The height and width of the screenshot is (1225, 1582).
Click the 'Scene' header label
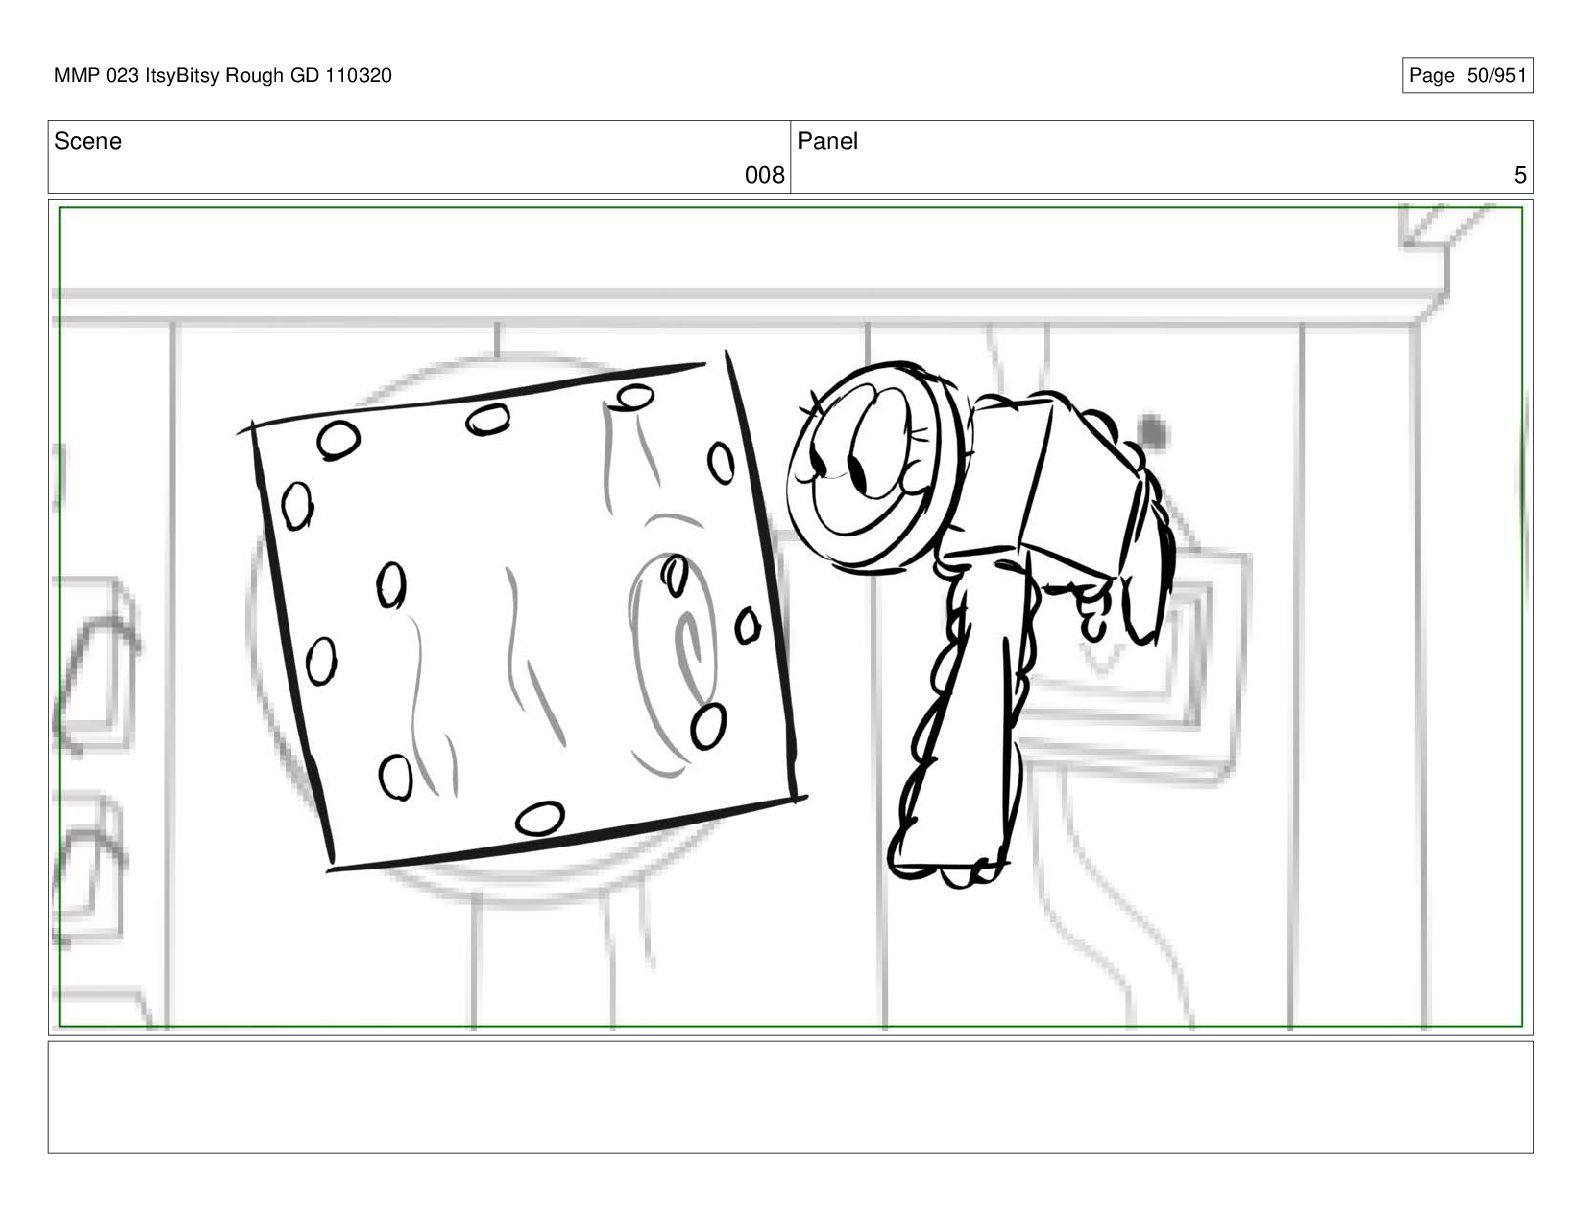(88, 141)
